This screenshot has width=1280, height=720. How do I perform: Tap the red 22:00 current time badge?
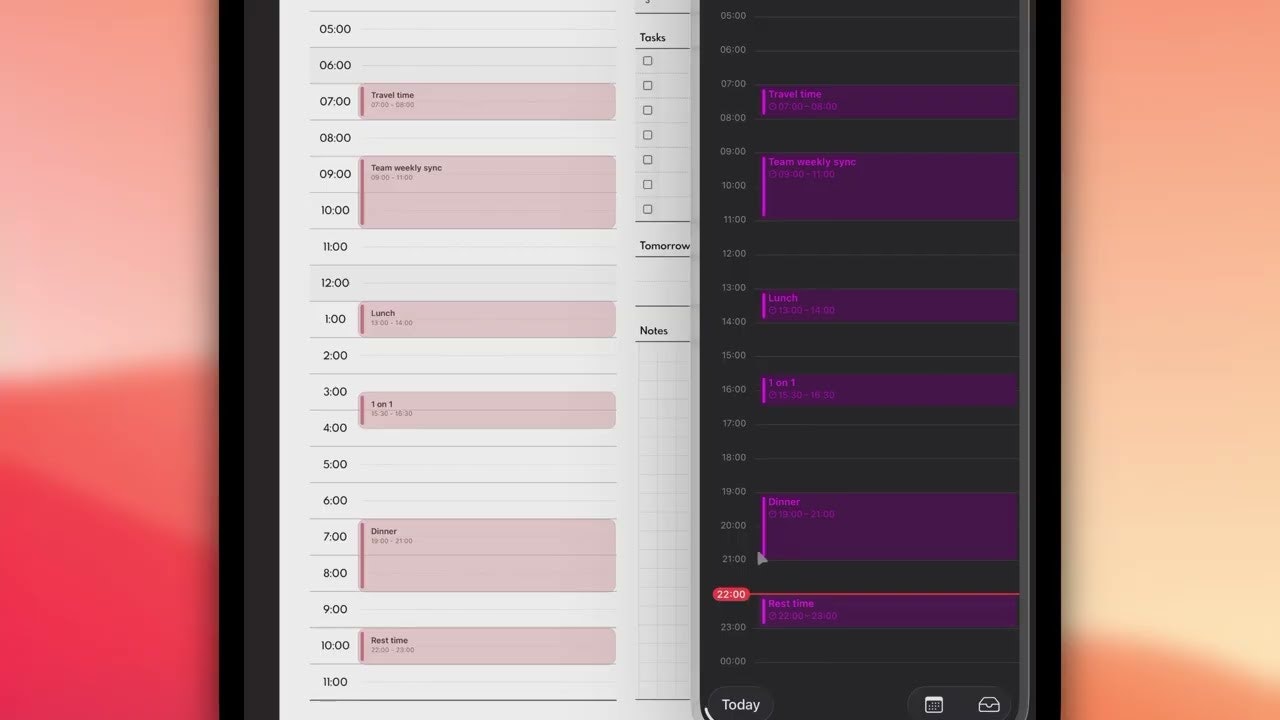coord(731,594)
